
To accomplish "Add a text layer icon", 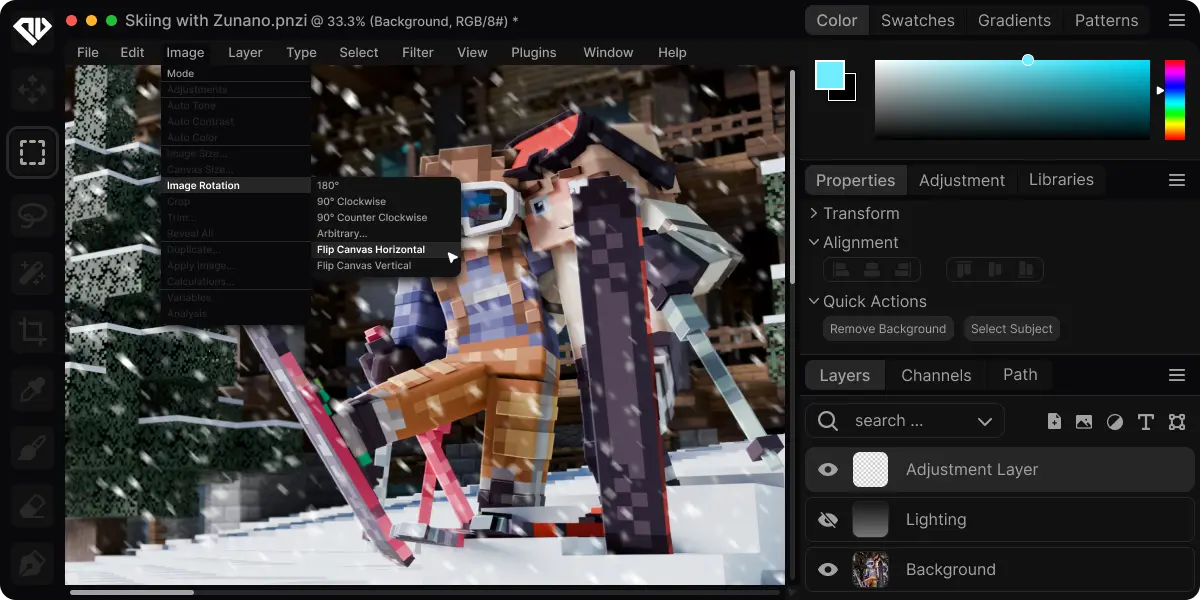I will tap(1146, 421).
